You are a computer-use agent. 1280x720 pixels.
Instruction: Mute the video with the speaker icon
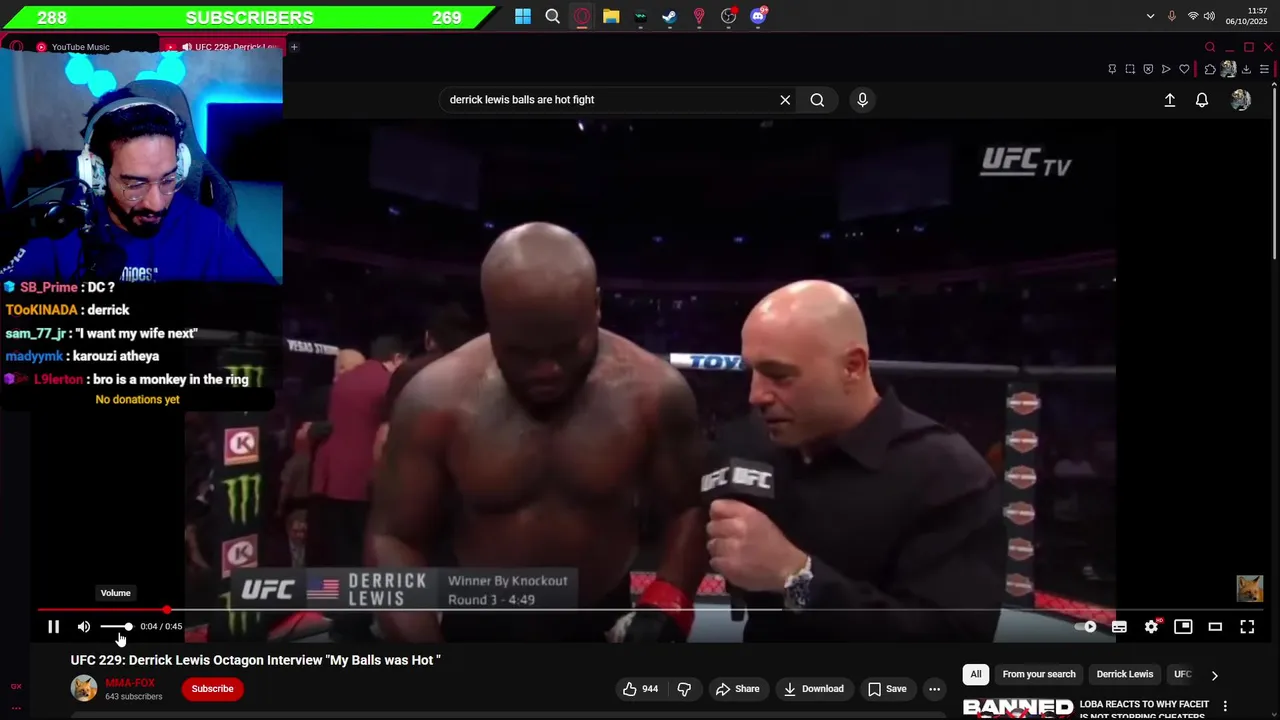pyautogui.click(x=84, y=627)
